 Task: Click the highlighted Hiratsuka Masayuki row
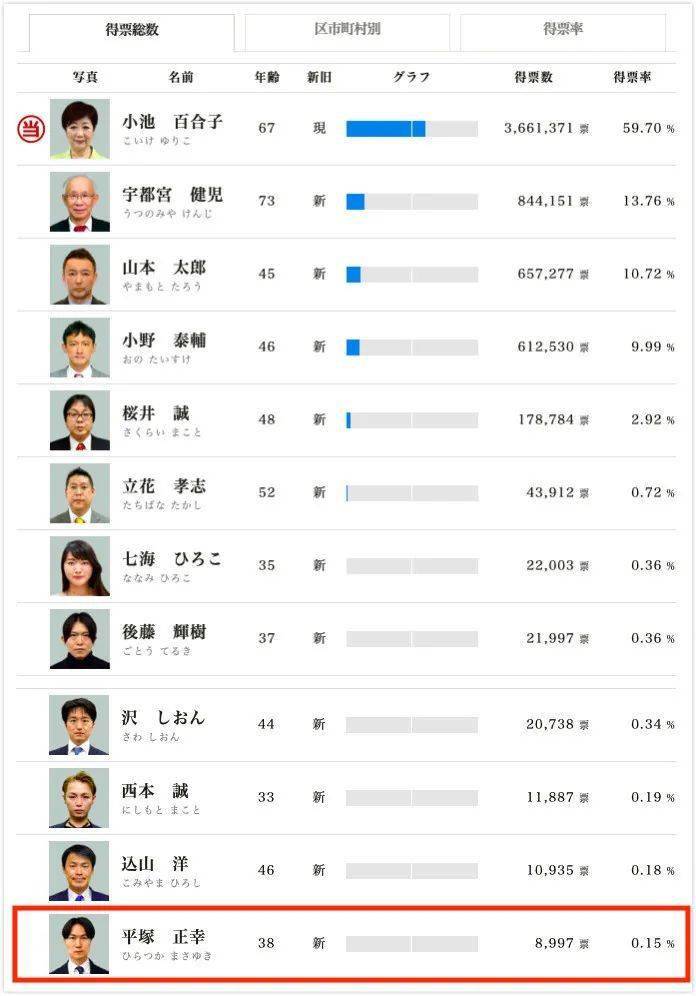pos(348,942)
